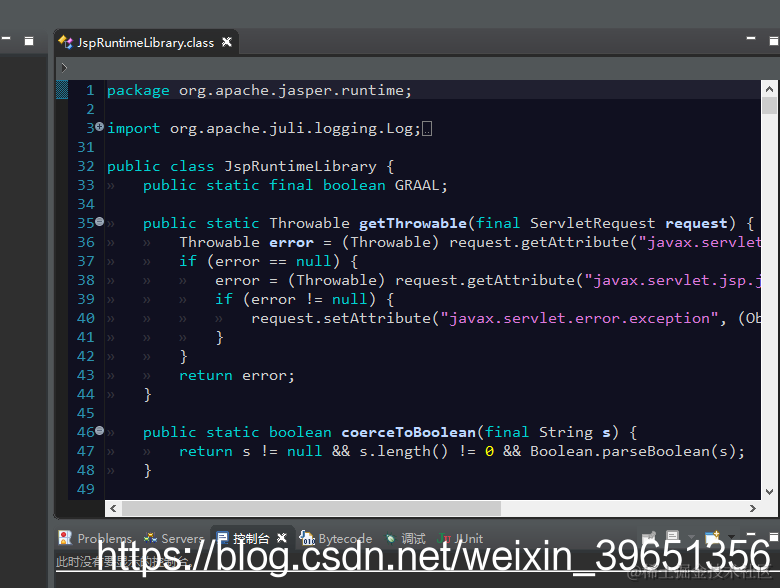The image size is (780, 588).
Task: Close the JspRuntimeLibrary.class editor tab
Action: click(227, 42)
